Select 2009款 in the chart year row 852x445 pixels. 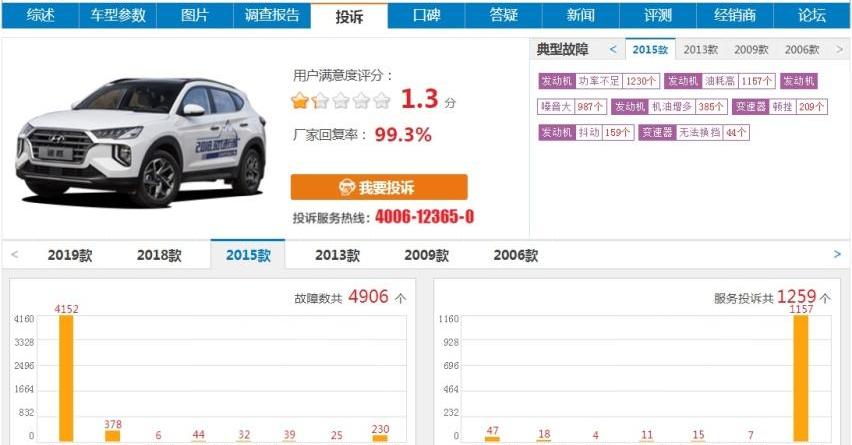427,255
